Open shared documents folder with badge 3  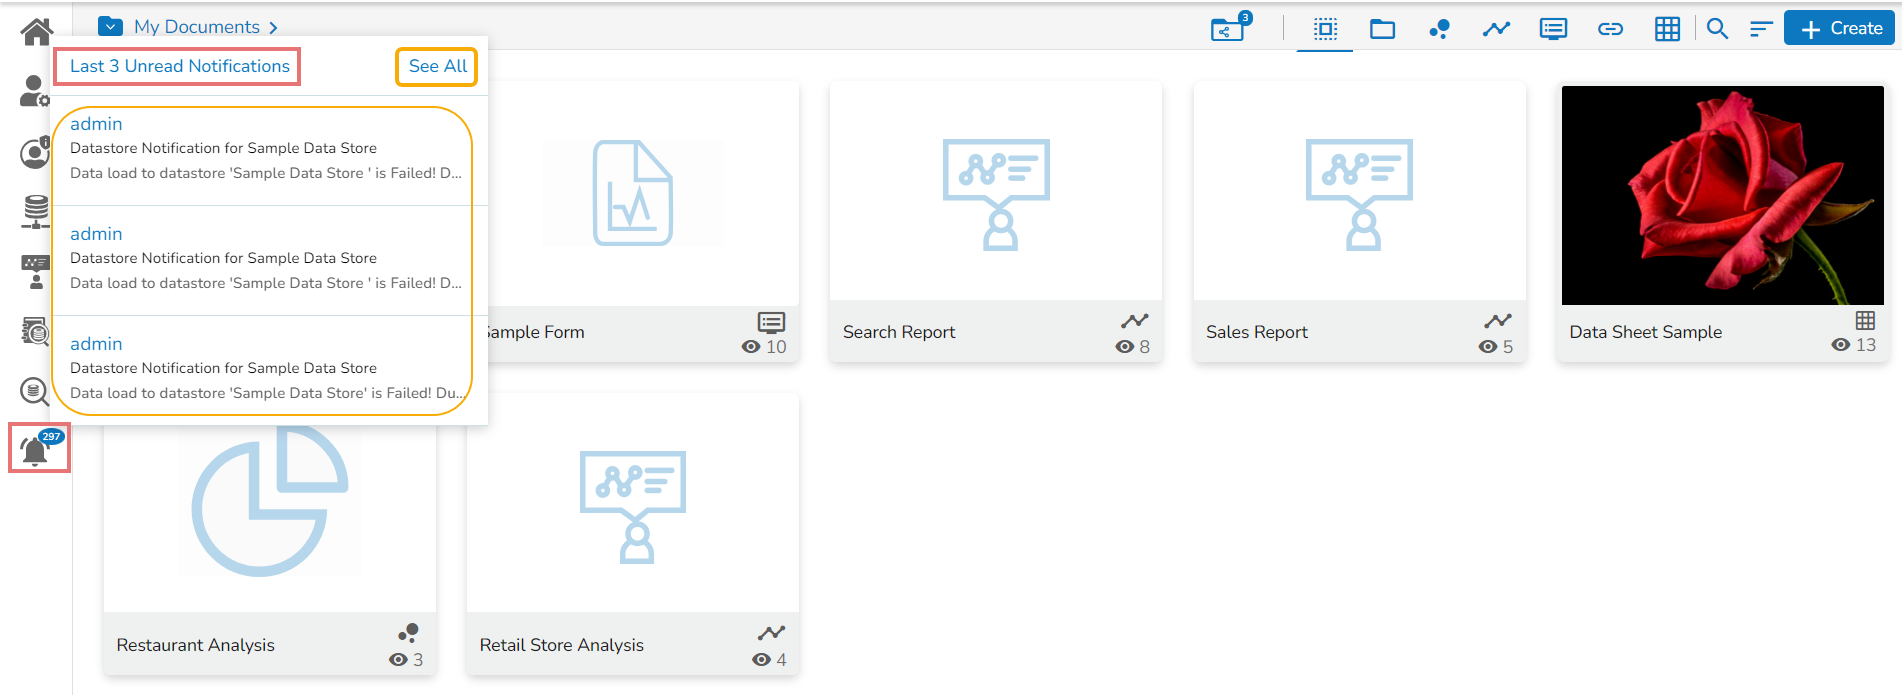1227,29
